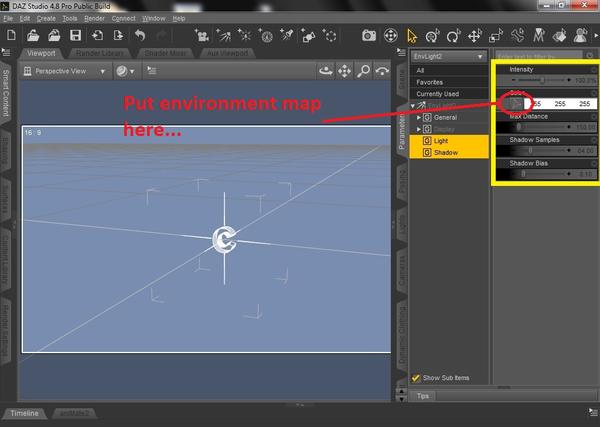Open the Smart Content side tab
Screen dimensions: 600x427
[6, 93]
